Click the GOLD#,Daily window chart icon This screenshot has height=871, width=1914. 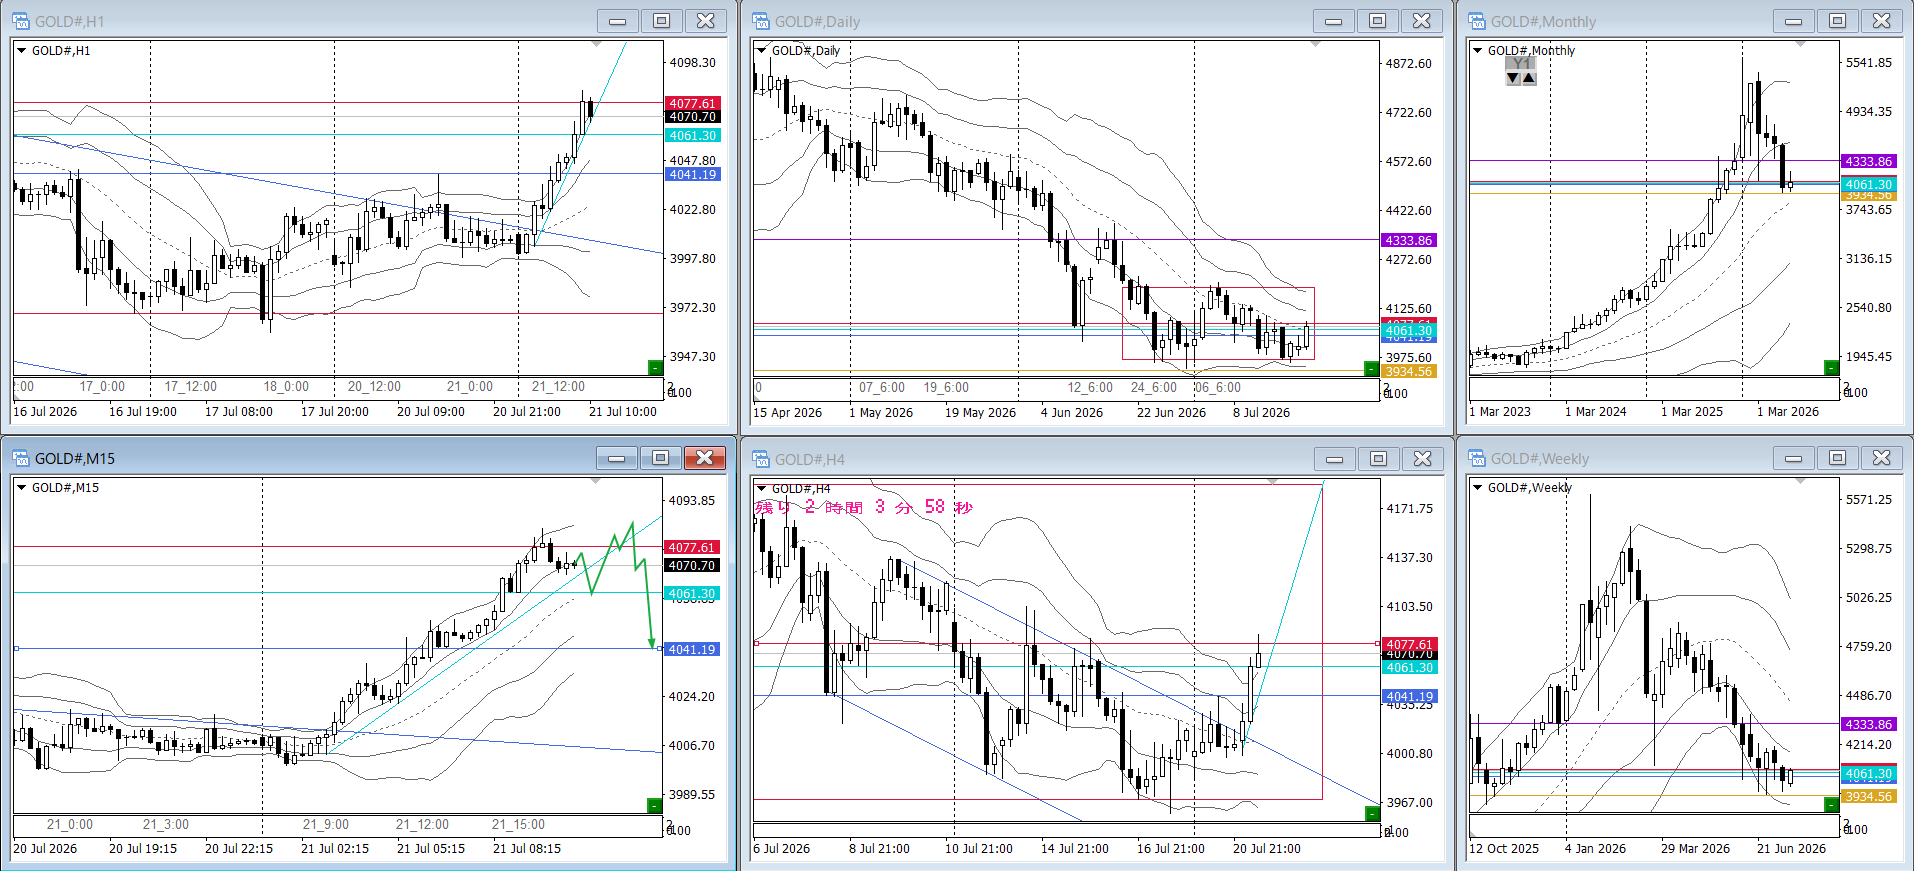click(761, 21)
